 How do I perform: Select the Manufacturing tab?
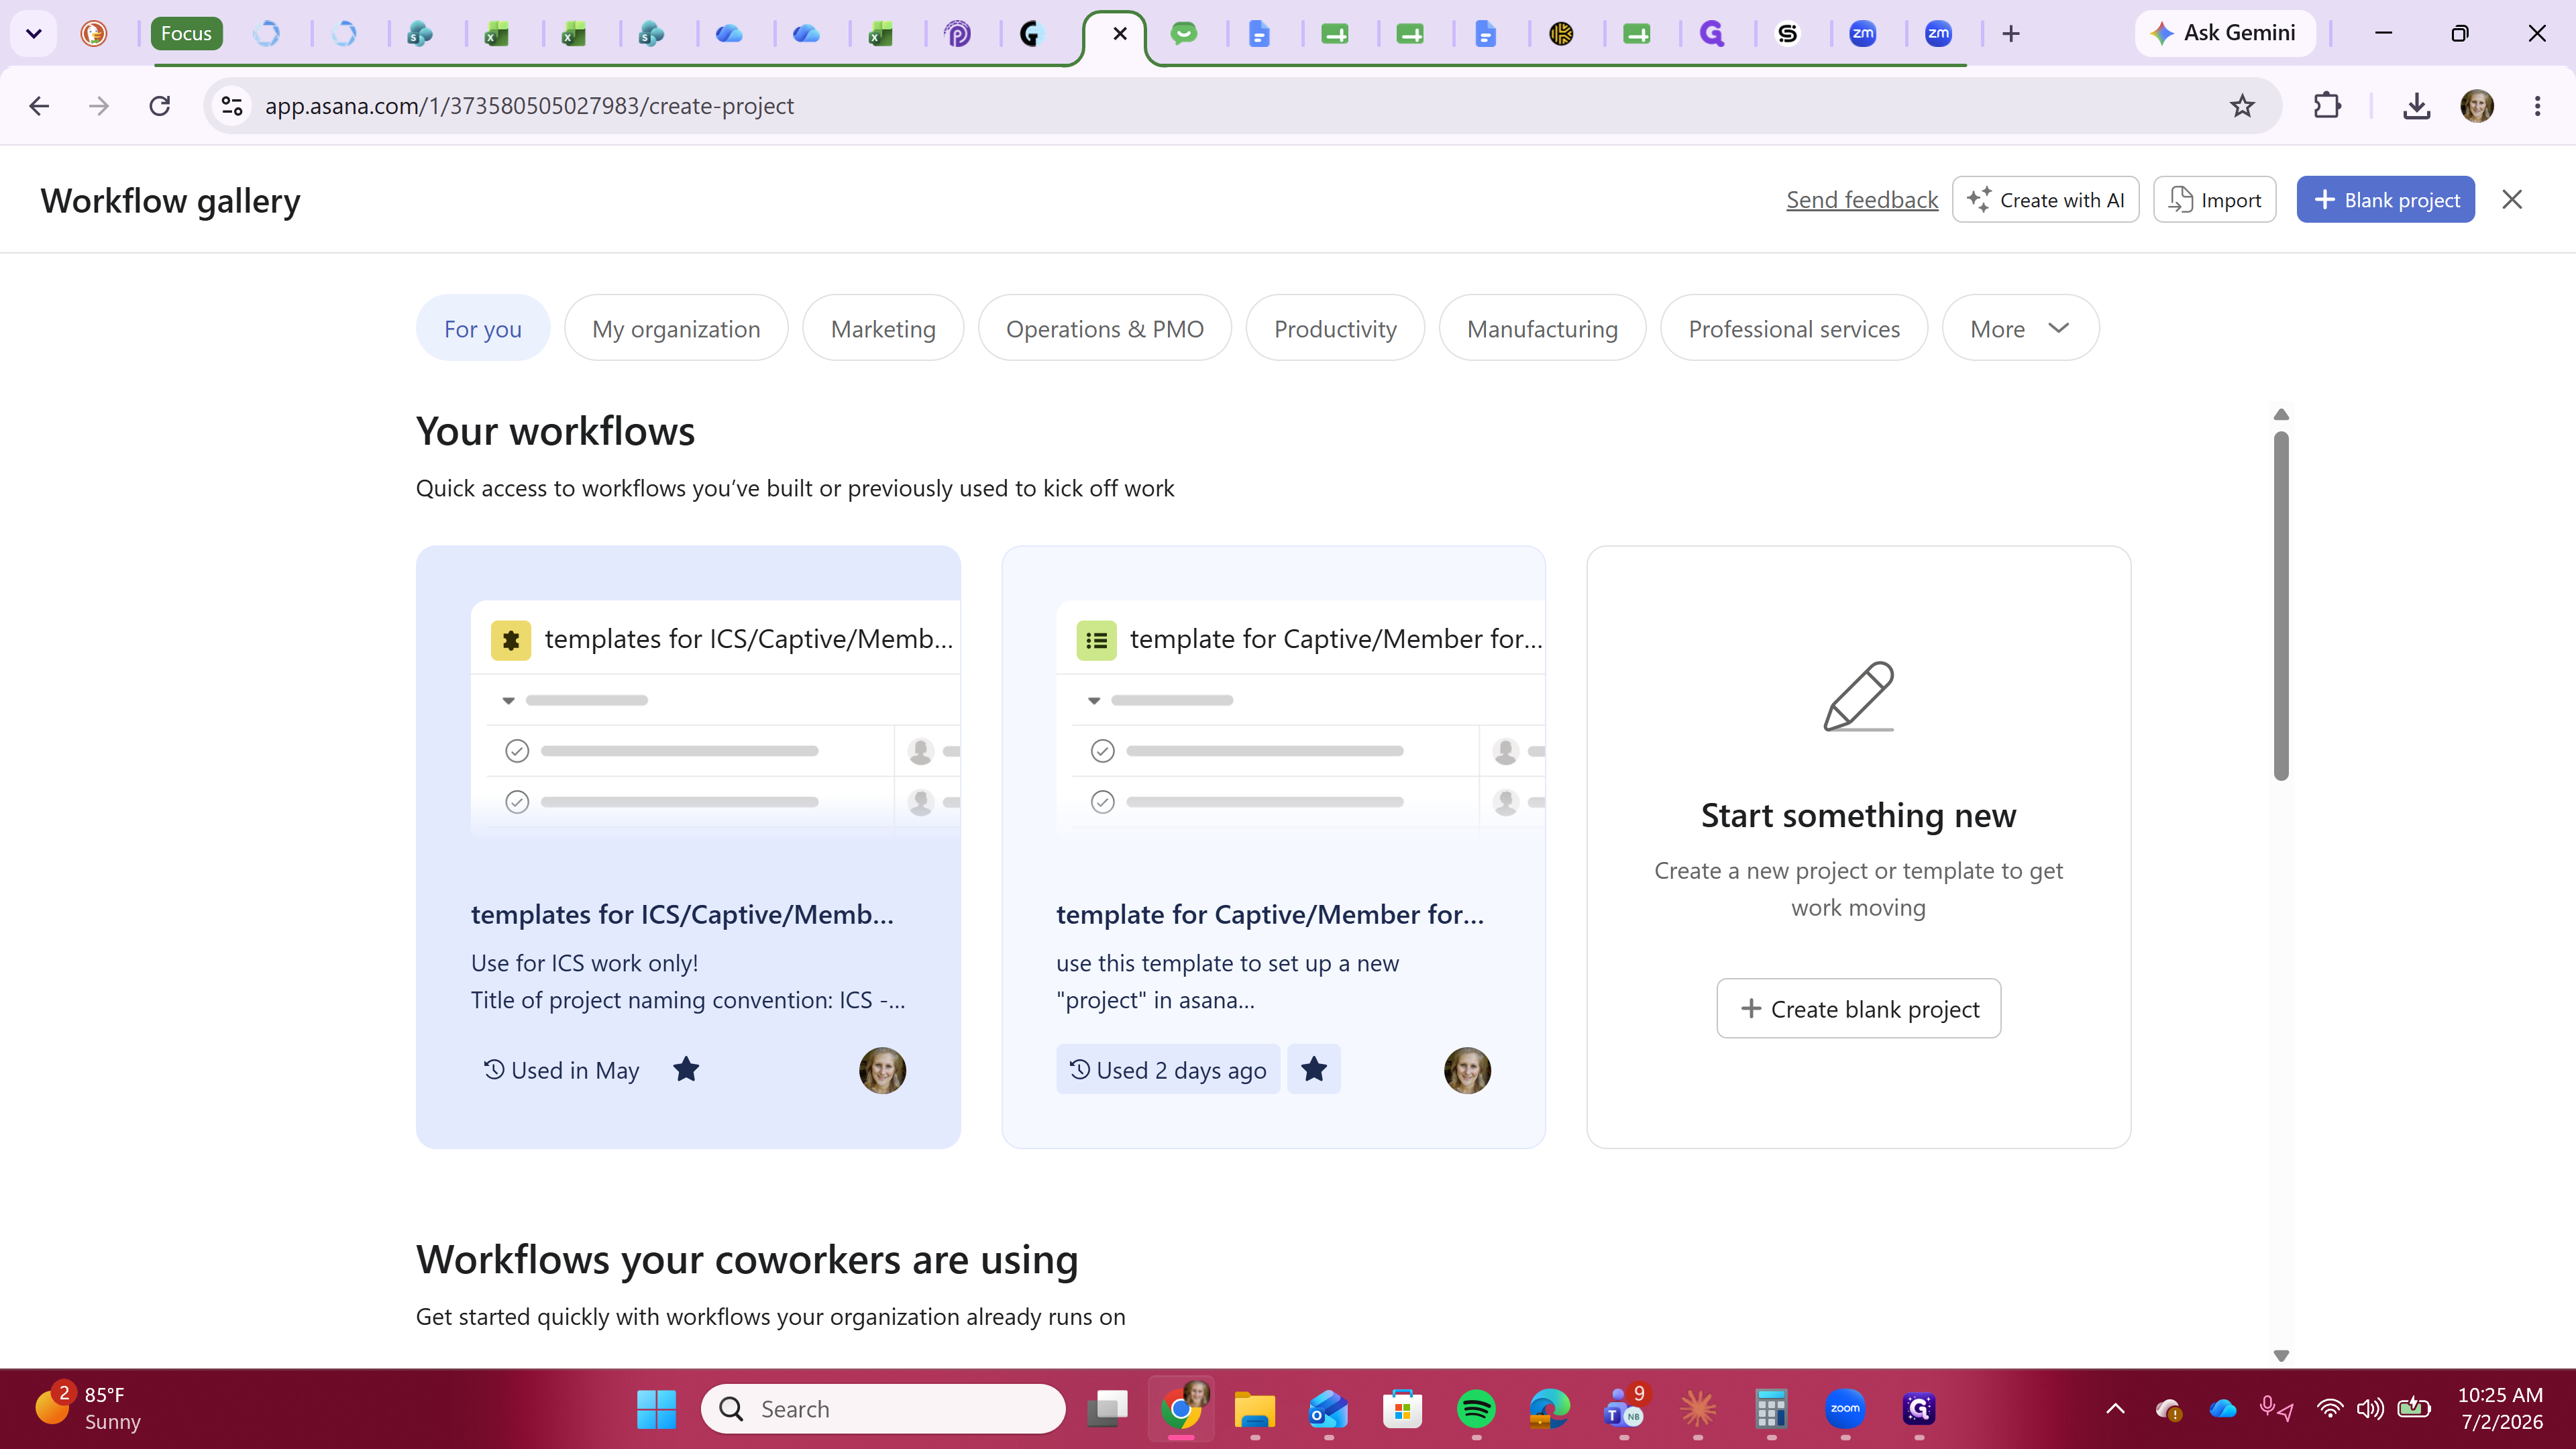click(1542, 328)
